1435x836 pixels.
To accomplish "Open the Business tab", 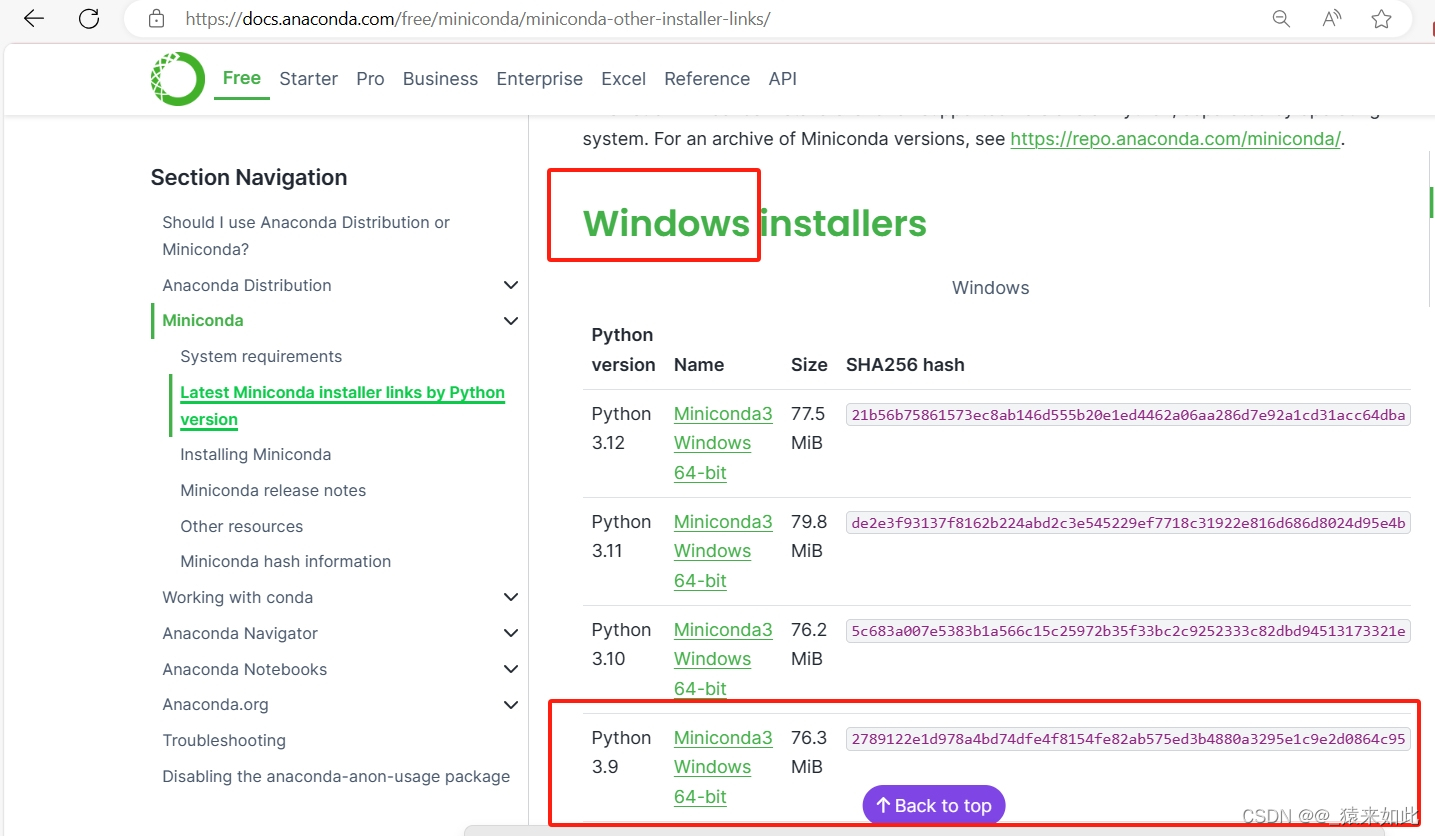I will pos(440,79).
